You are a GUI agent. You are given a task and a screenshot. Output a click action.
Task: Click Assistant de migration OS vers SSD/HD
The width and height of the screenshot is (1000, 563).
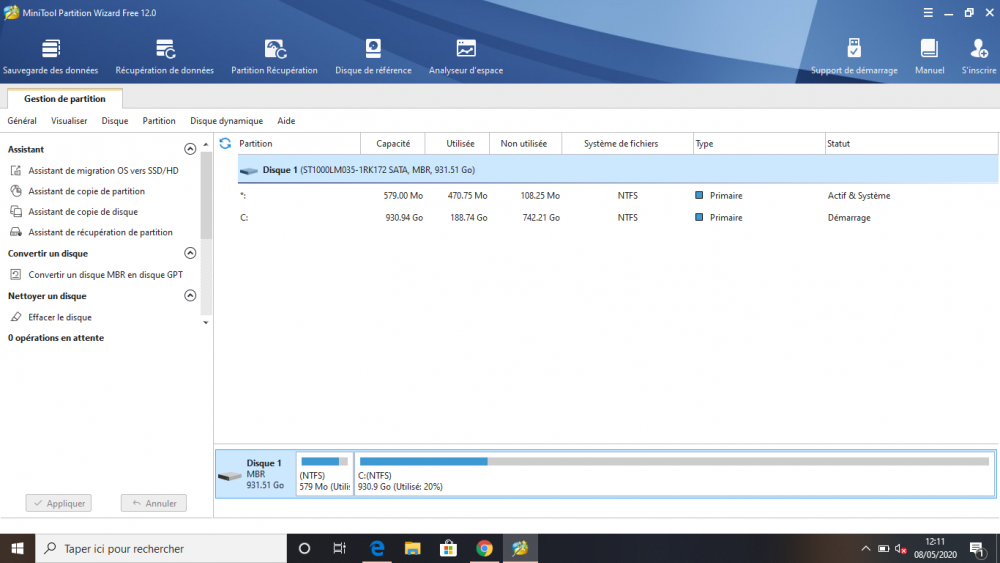(103, 171)
